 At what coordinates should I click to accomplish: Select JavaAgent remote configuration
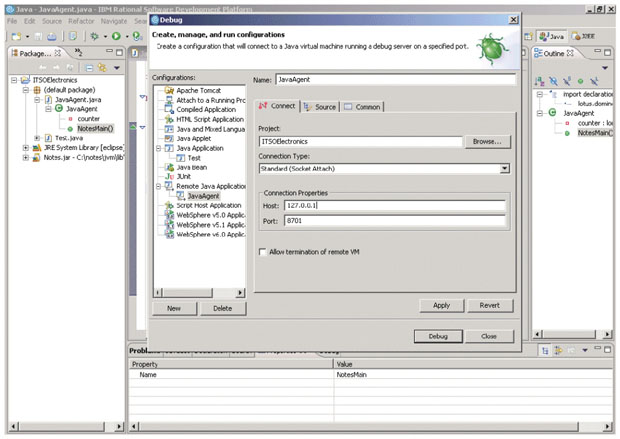pos(203,196)
